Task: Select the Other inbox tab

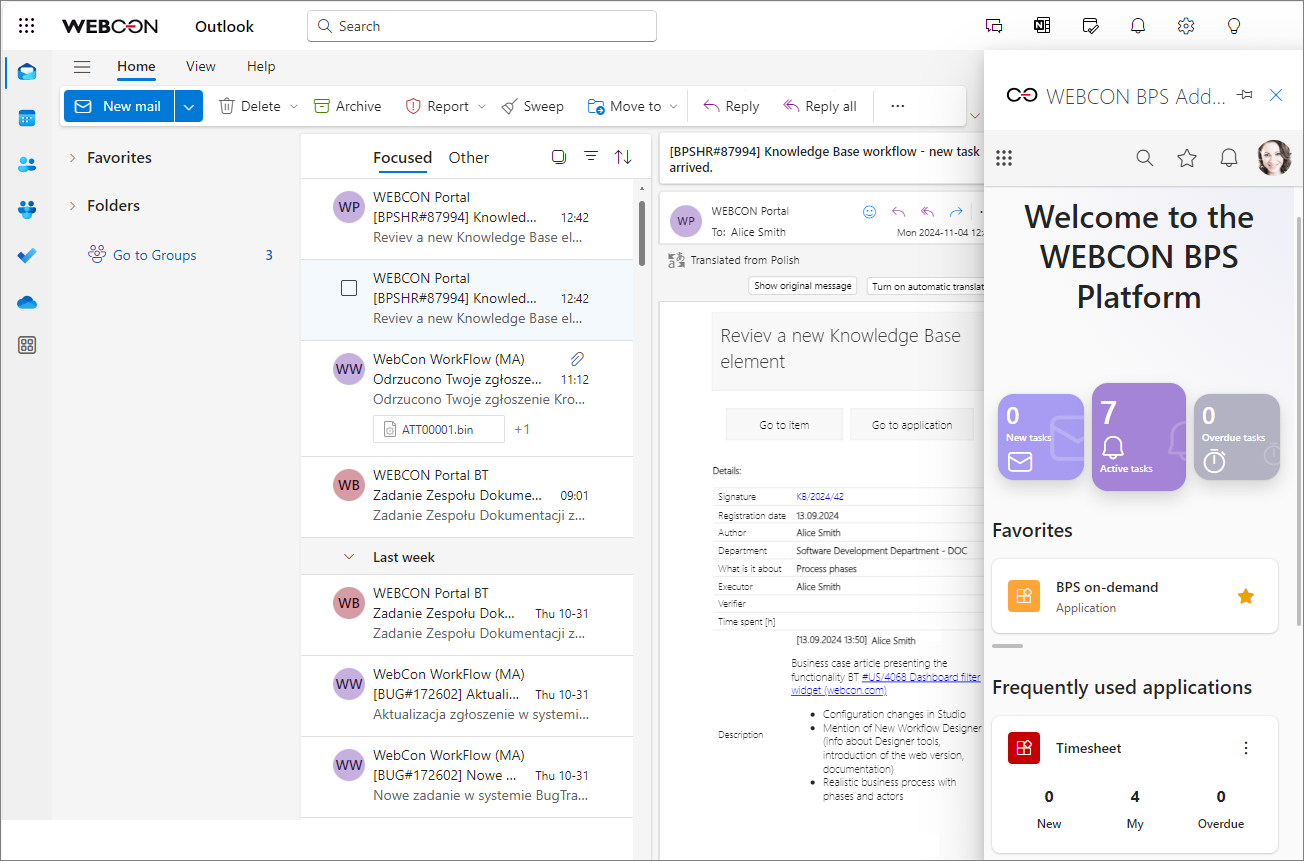Action: pyautogui.click(x=469, y=157)
